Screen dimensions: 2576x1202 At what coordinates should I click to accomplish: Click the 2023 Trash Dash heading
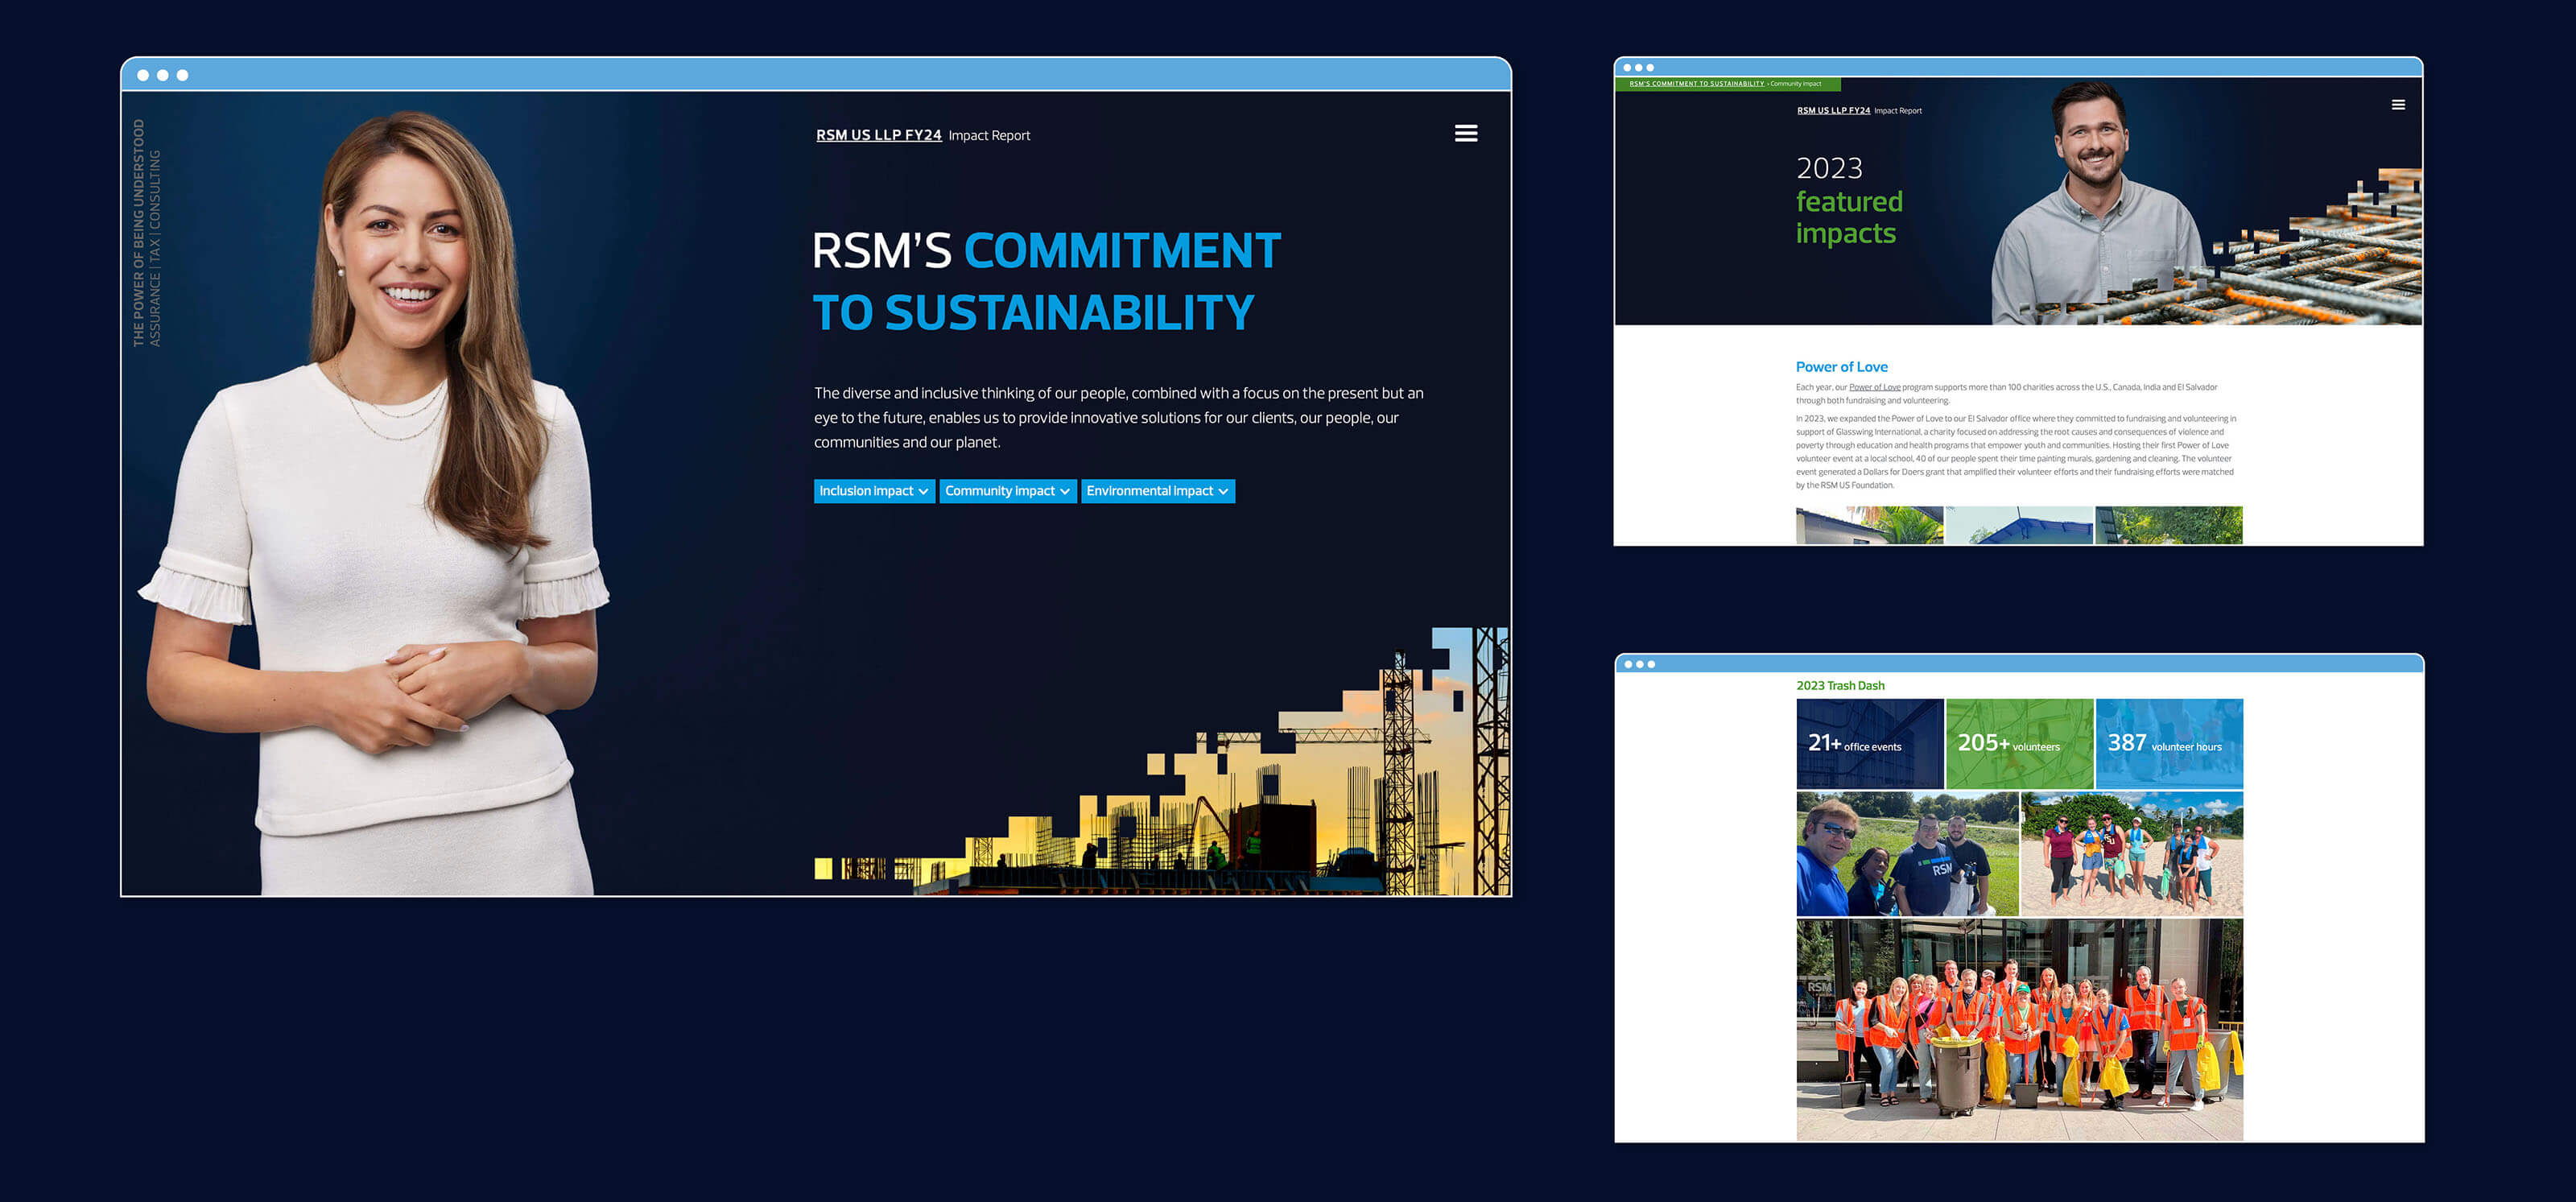[x=1840, y=685]
